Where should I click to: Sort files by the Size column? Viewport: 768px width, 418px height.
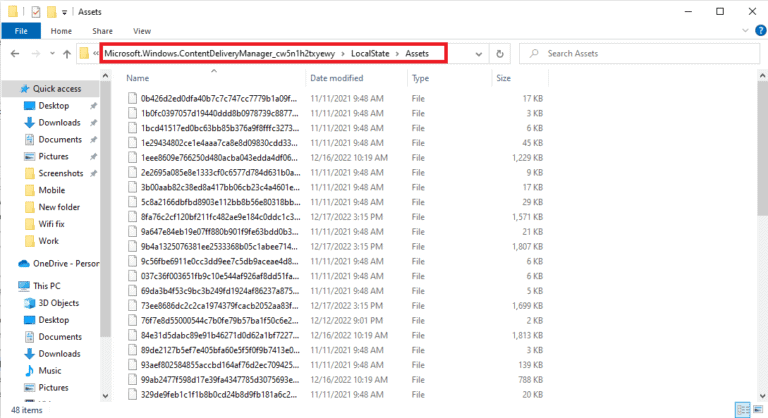(503, 78)
